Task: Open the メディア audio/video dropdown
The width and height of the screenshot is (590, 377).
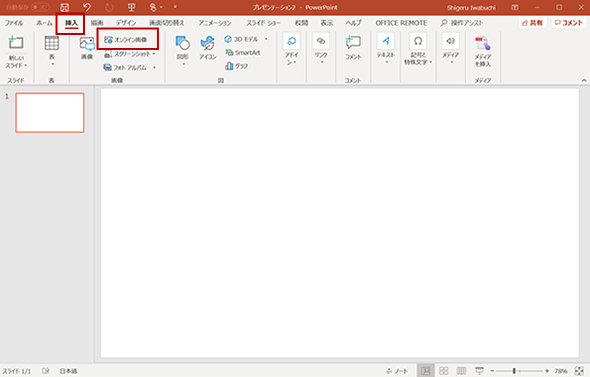Action: 451,49
